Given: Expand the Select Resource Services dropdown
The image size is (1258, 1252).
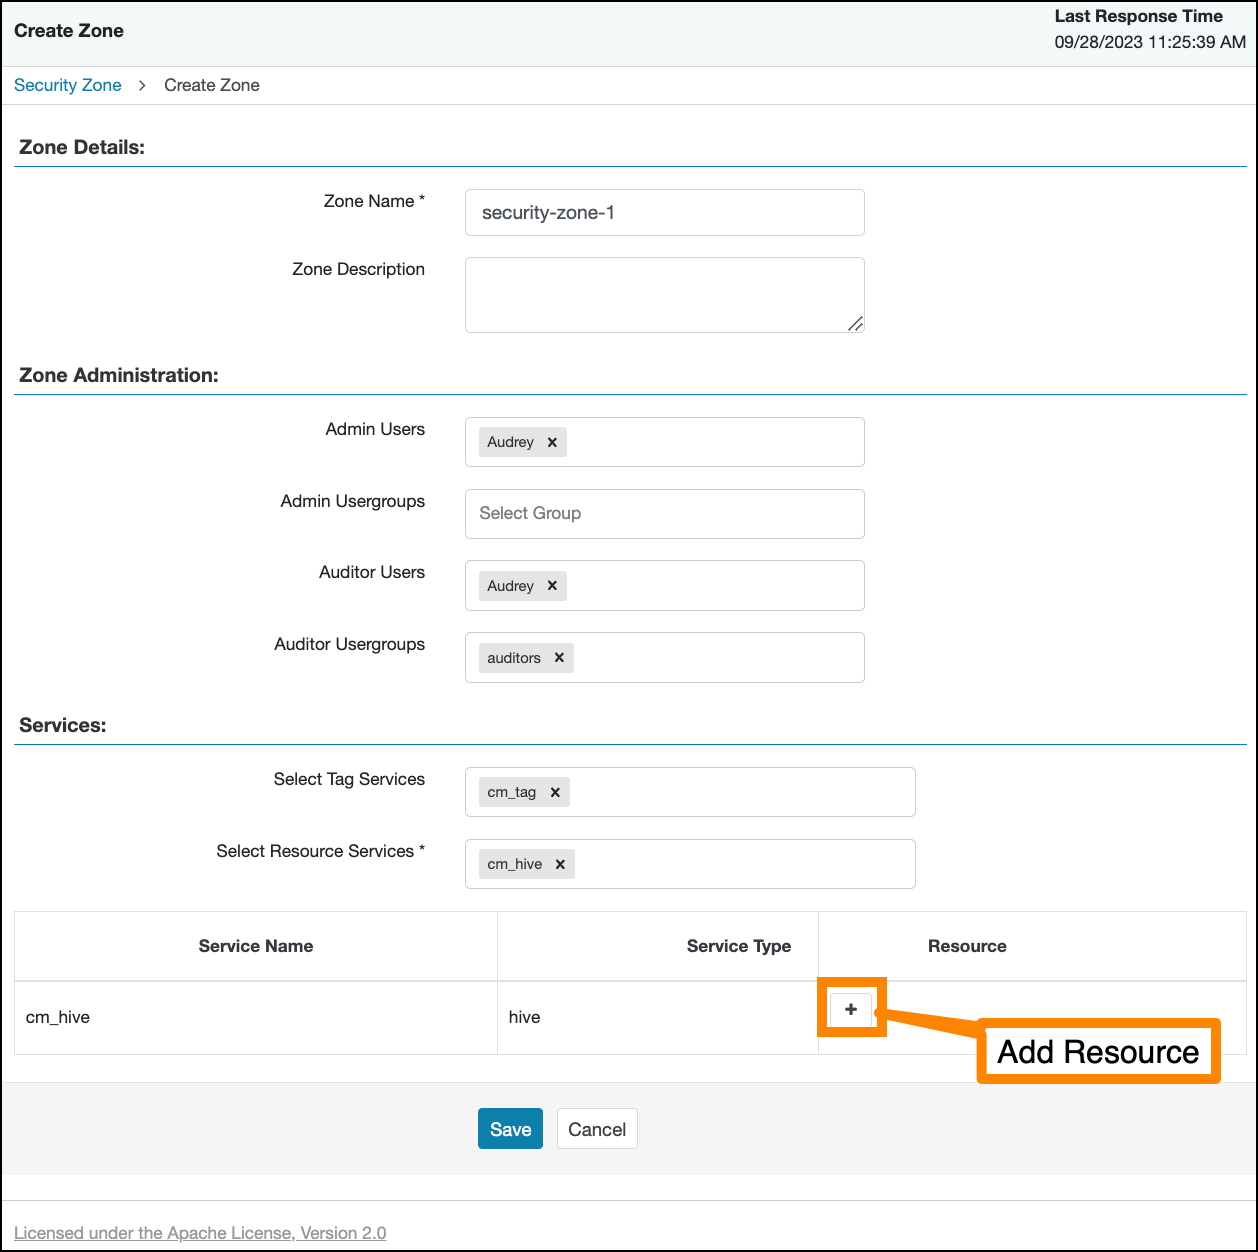Looking at the screenshot, I should 740,864.
